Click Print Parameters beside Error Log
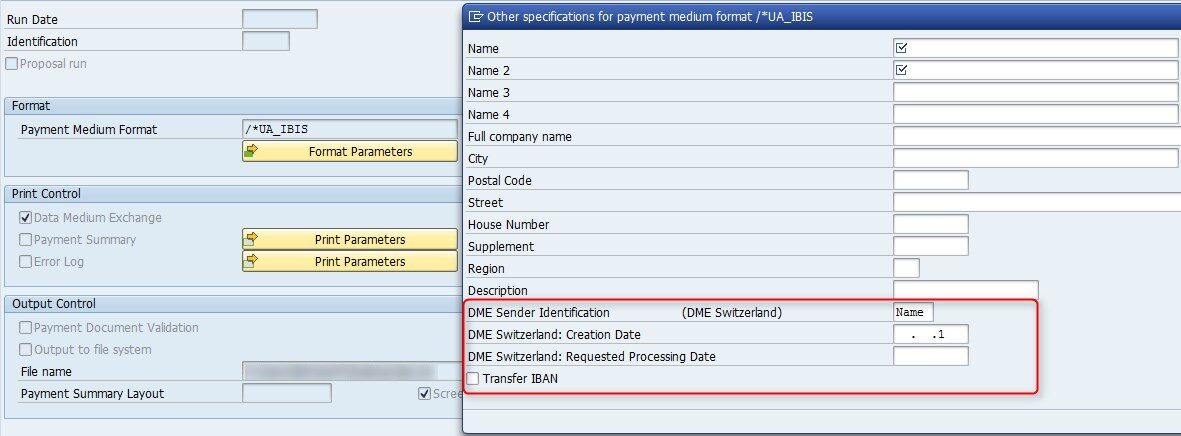1181x436 pixels. click(x=350, y=261)
